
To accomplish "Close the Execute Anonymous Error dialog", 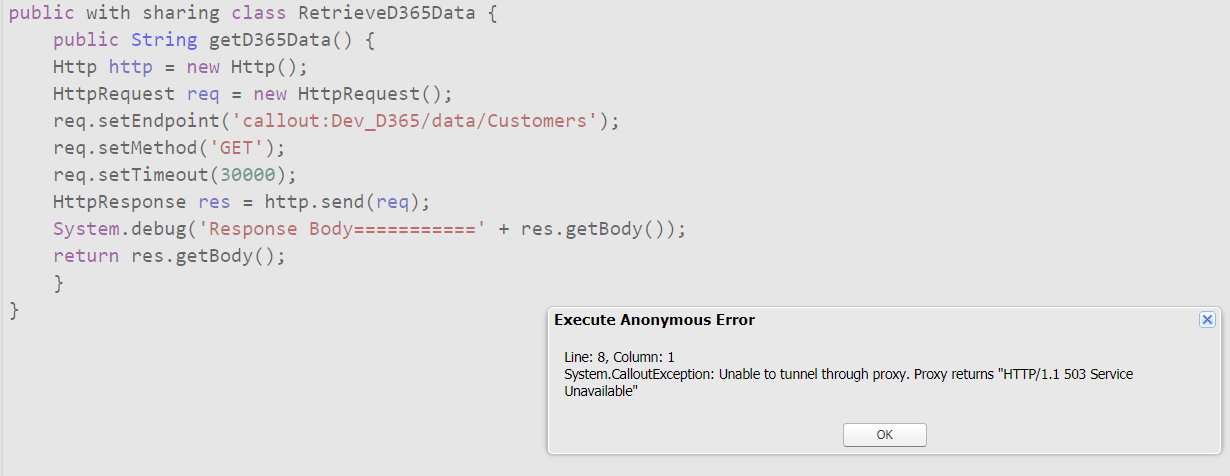I will tap(1207, 319).
